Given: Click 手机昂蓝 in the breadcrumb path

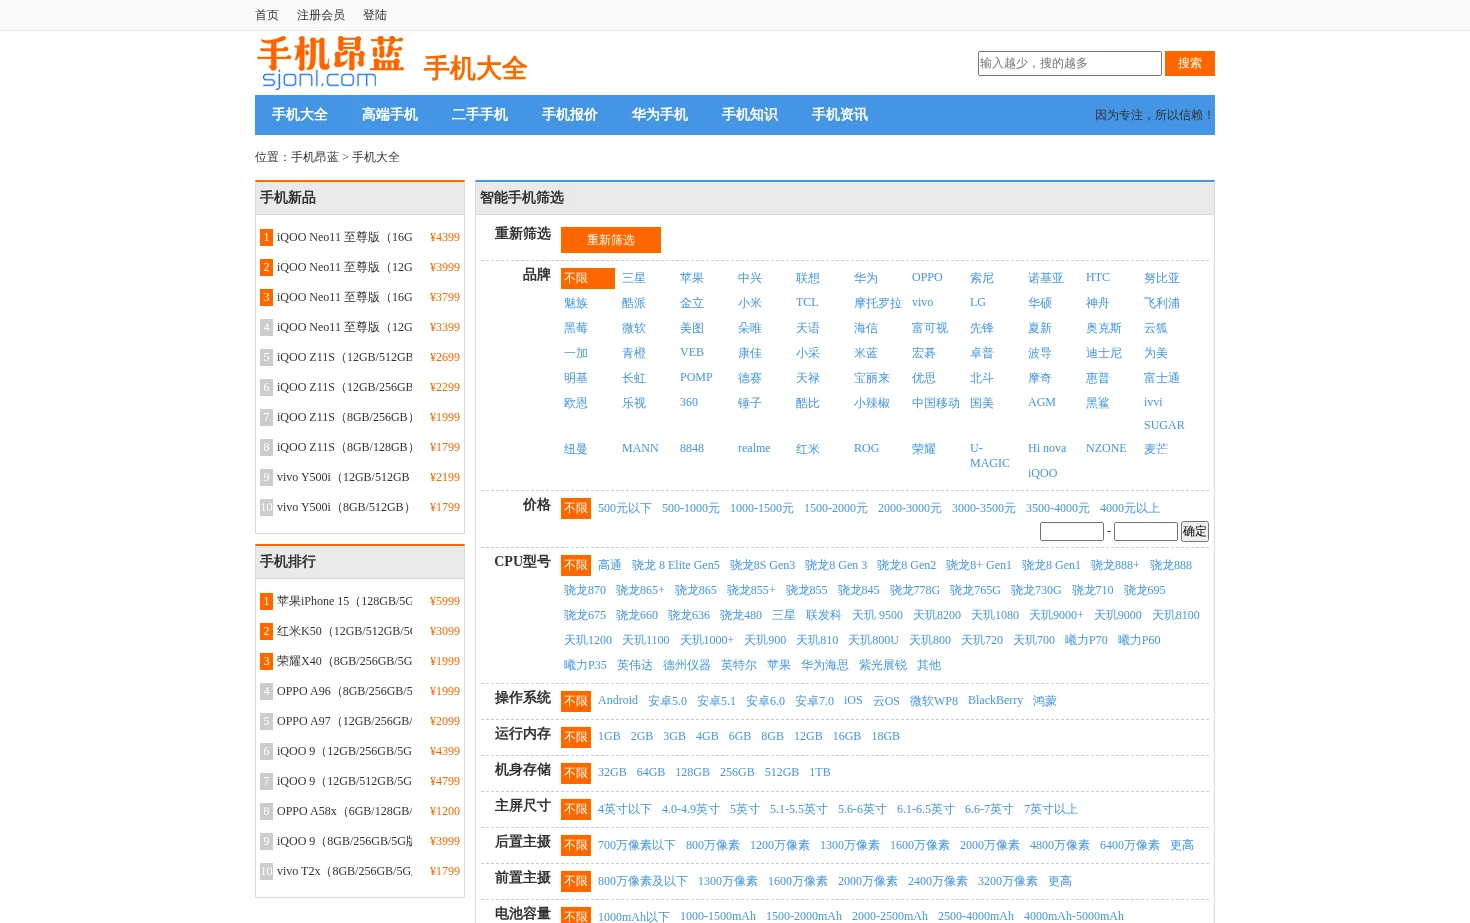Looking at the screenshot, I should (315, 157).
